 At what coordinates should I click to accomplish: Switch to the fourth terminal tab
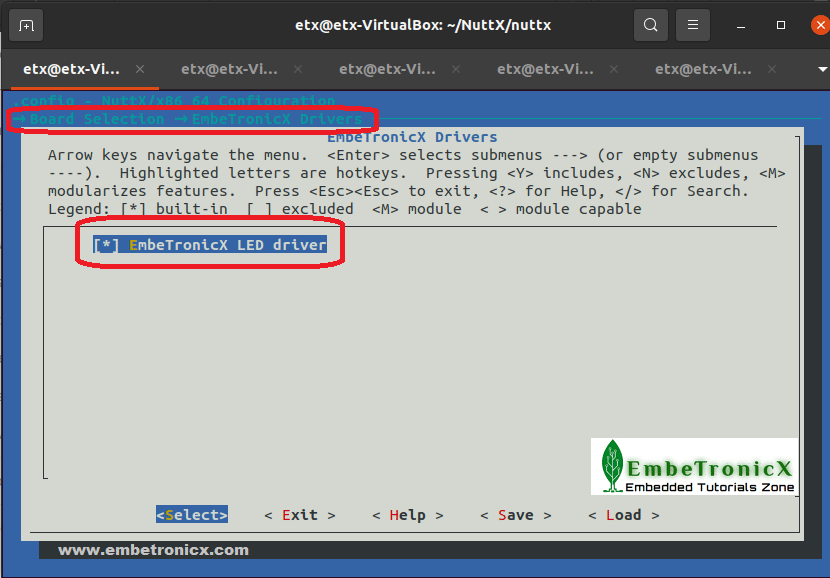pyautogui.click(x=545, y=69)
